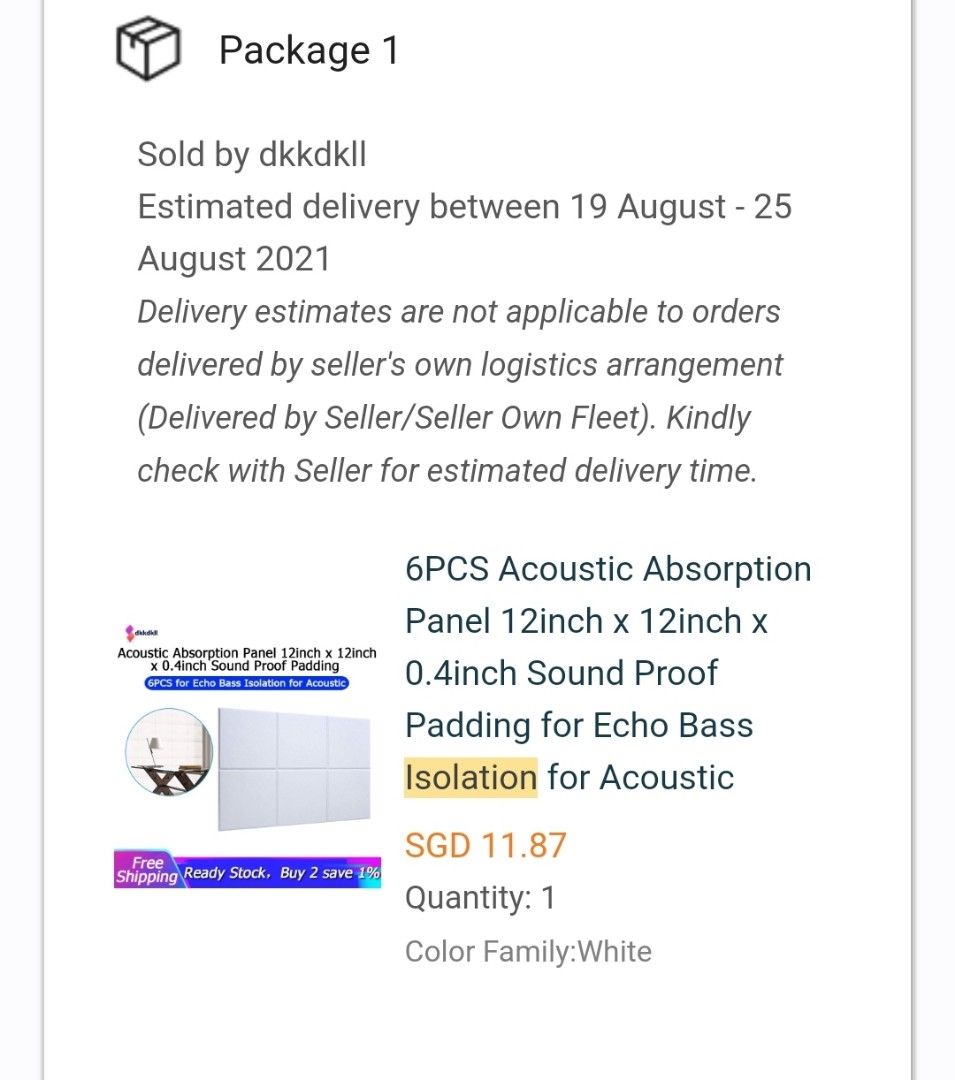This screenshot has width=955, height=1080.
Task: Click the "Quantity: 1" text
Action: (480, 897)
